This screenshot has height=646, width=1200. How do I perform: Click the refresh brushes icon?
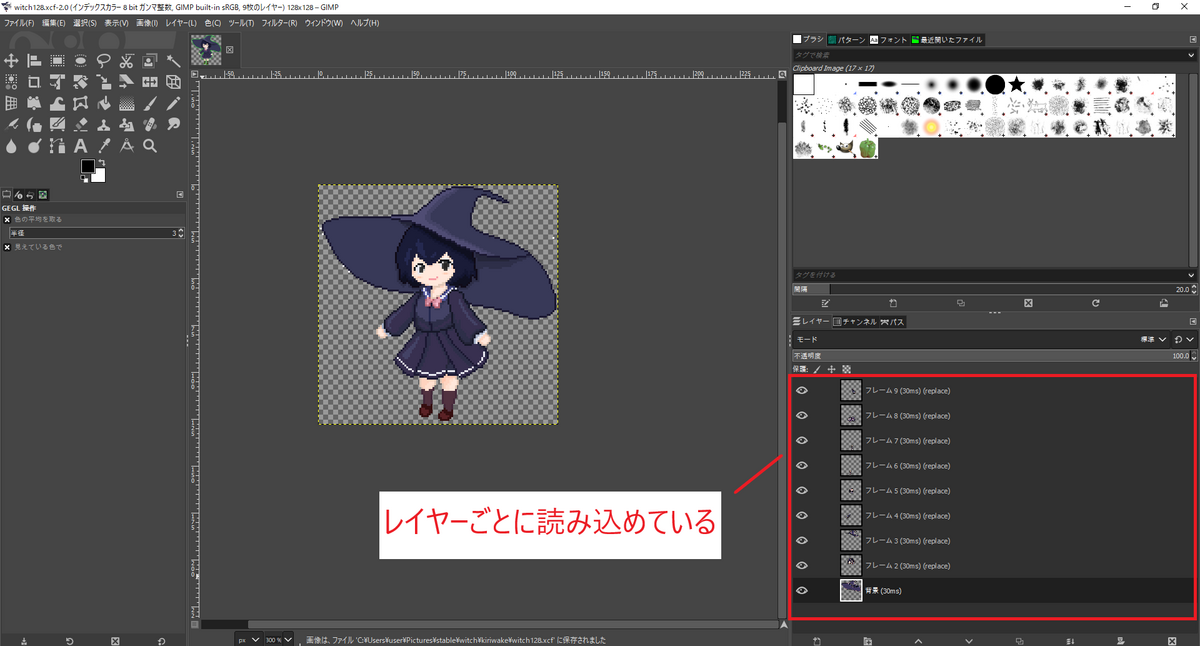coord(1096,303)
